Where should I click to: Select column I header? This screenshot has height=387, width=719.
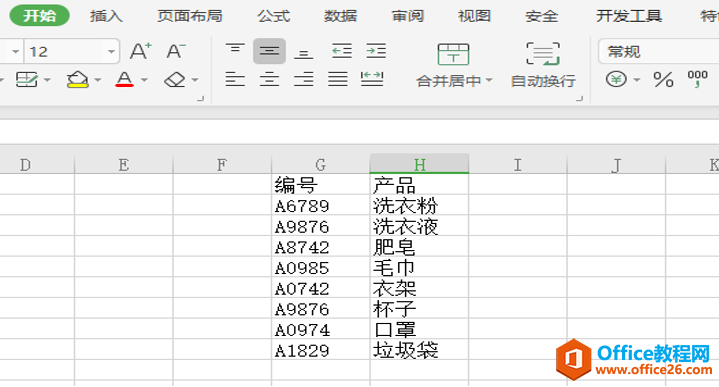pyautogui.click(x=518, y=164)
